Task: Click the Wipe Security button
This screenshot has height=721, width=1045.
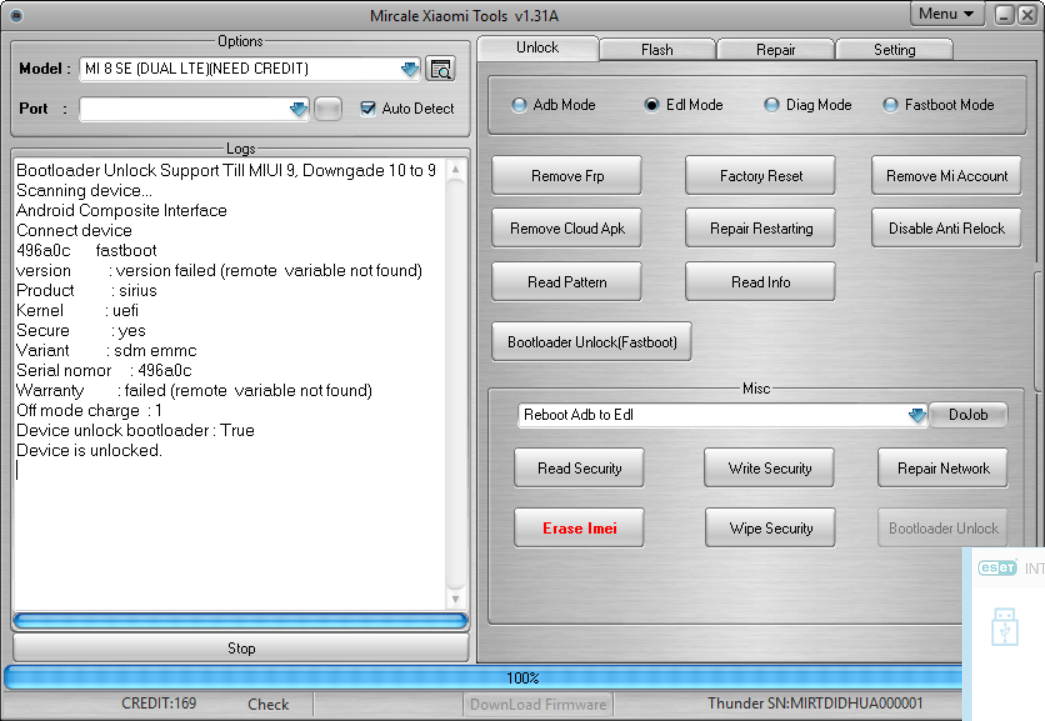Action: (x=770, y=528)
